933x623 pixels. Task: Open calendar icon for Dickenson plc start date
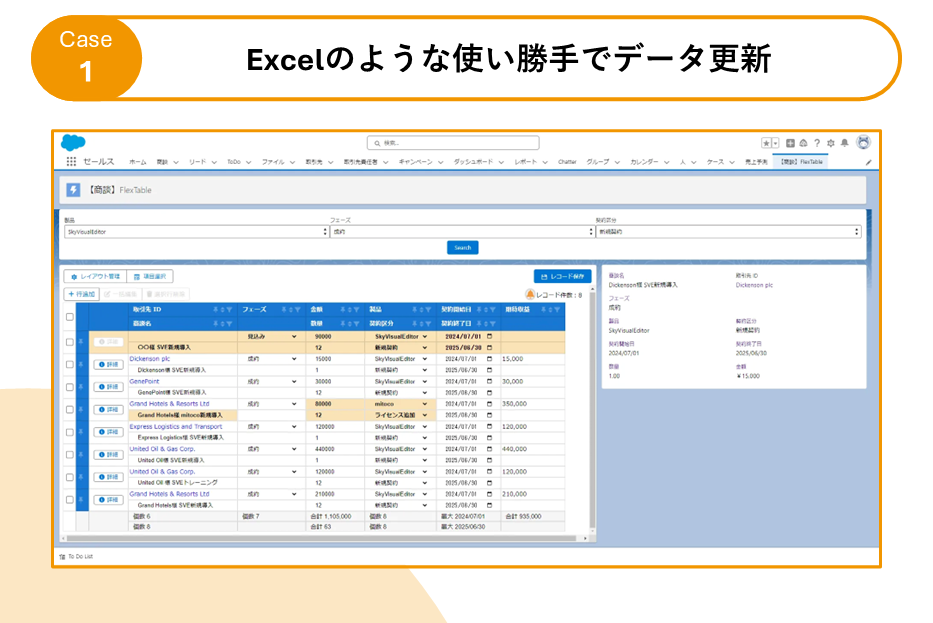coord(490,359)
